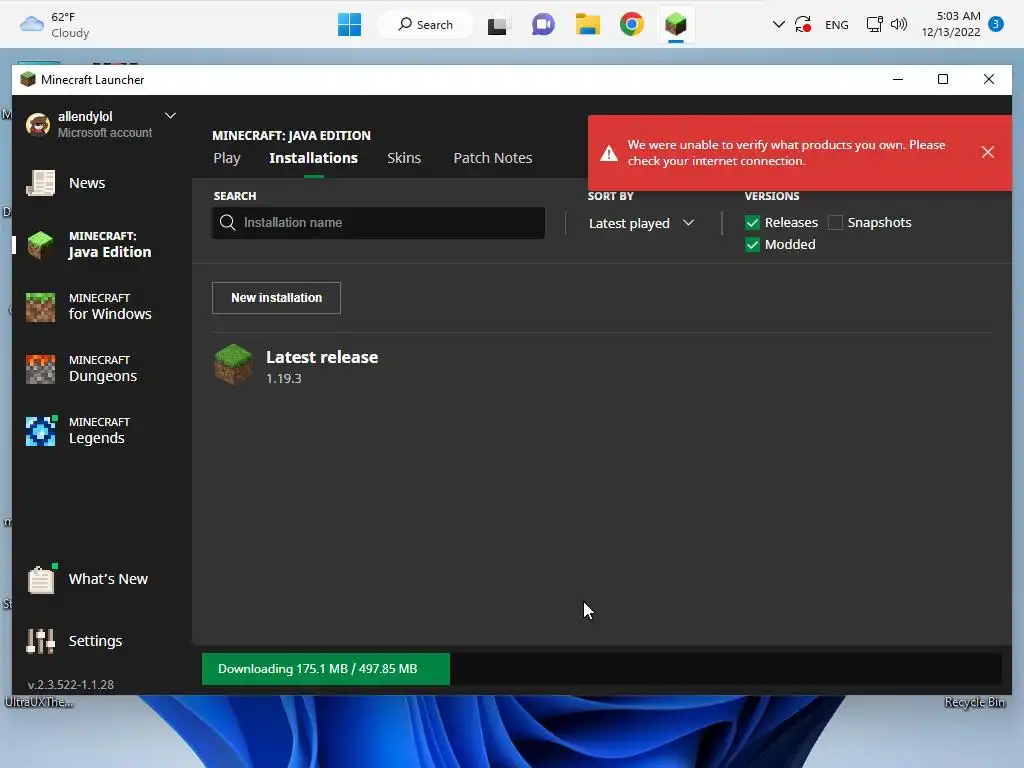Image resolution: width=1024 pixels, height=768 pixels.
Task: Click the UltraUXThe... desktop item label
Action: point(39,702)
